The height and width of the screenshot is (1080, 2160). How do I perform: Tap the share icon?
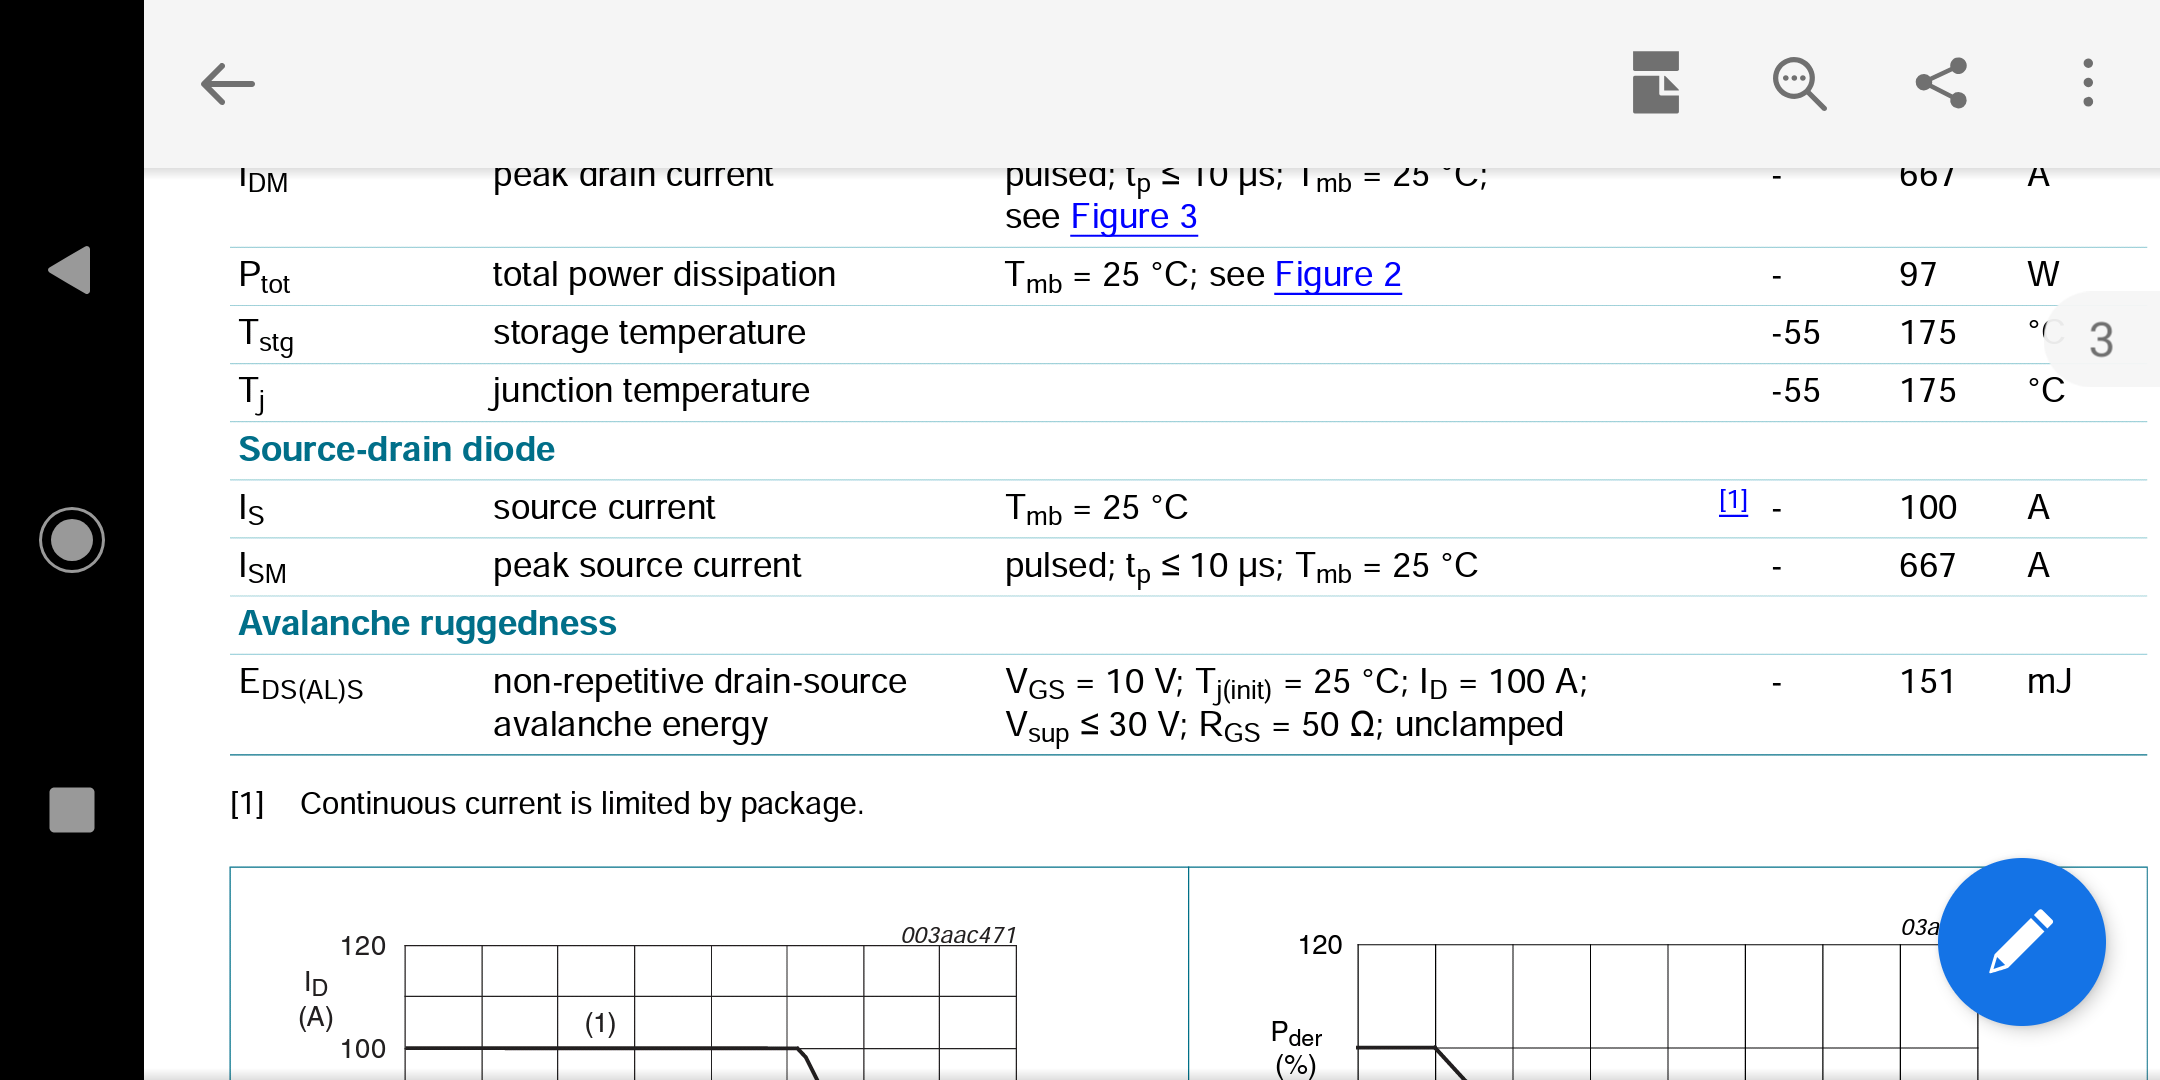(x=1941, y=83)
